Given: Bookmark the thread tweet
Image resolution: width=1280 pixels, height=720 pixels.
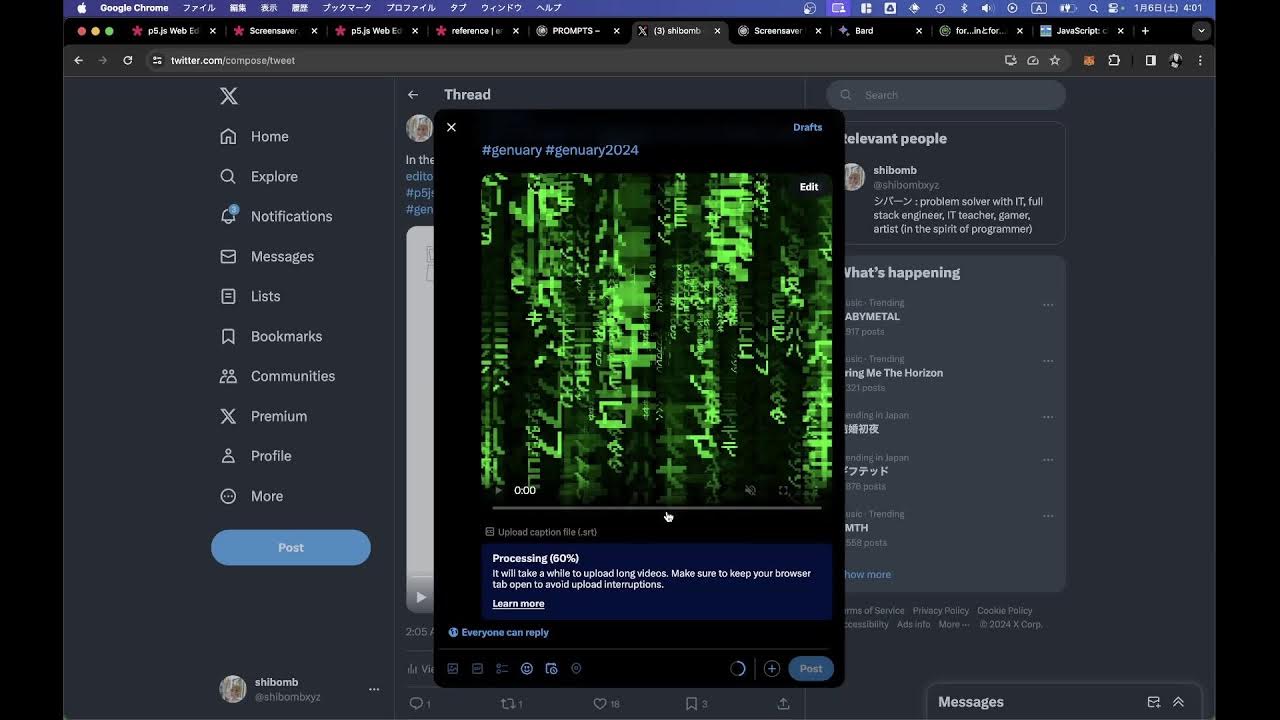Looking at the screenshot, I should click(x=696, y=704).
